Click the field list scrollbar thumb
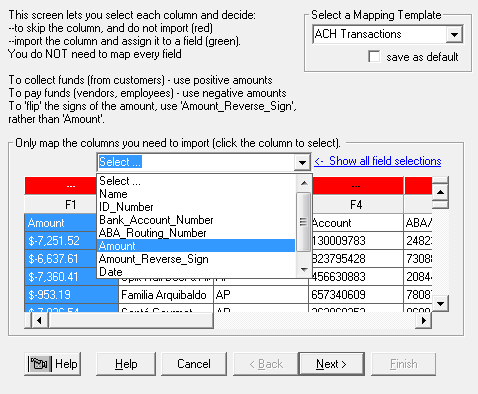 304,222
